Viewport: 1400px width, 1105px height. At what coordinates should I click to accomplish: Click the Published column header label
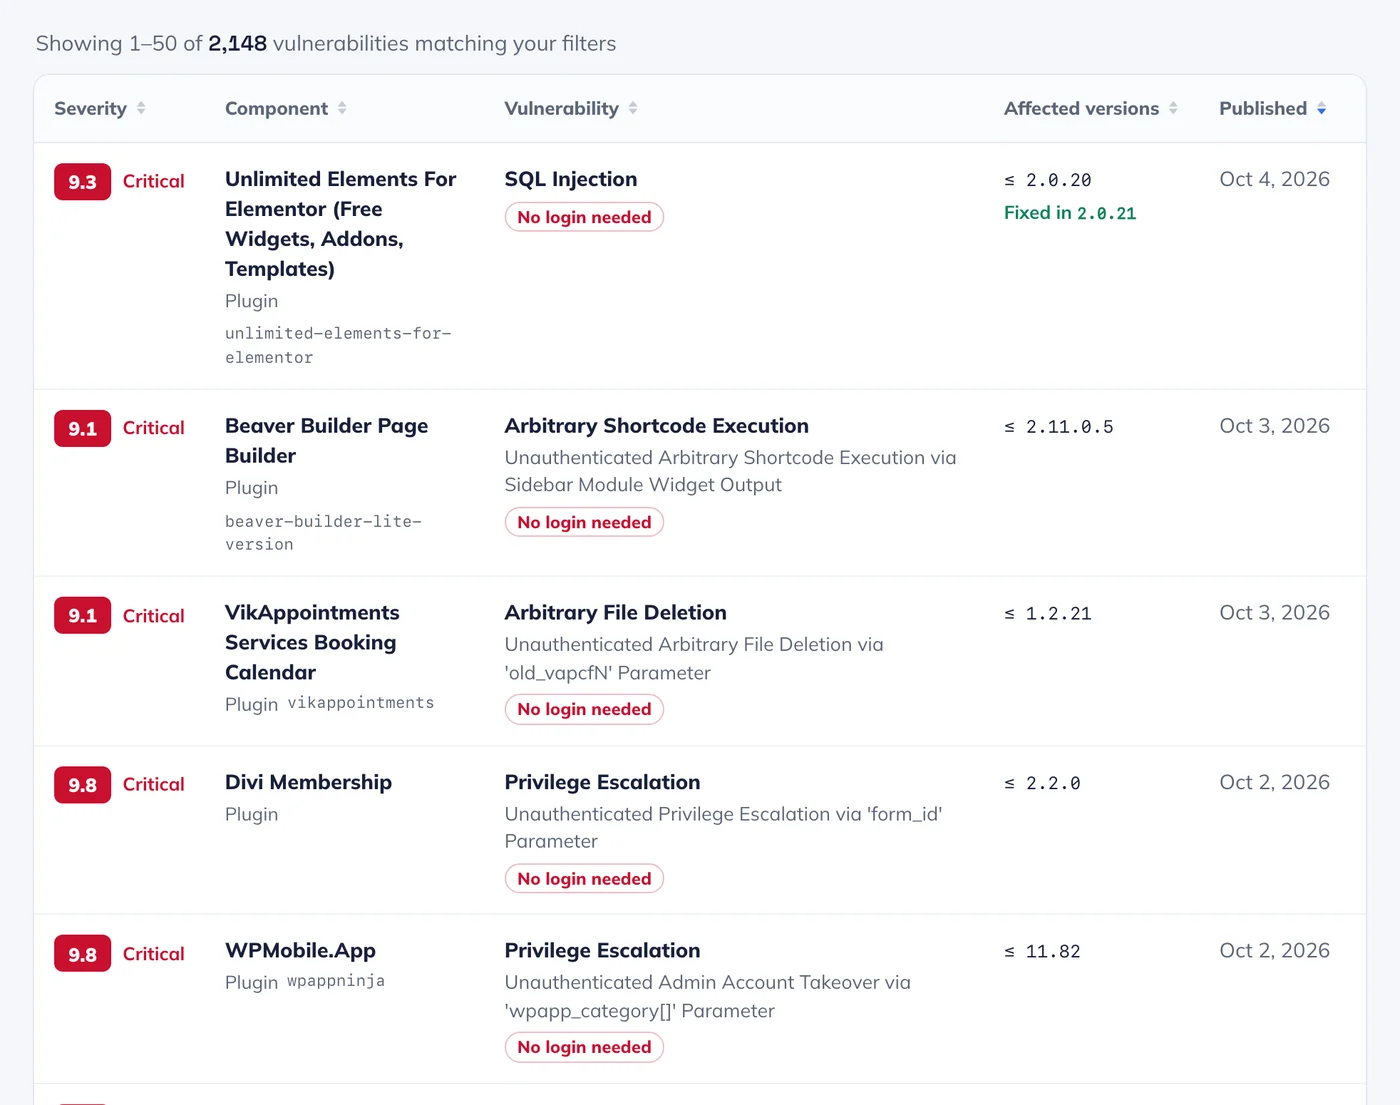(x=1263, y=108)
